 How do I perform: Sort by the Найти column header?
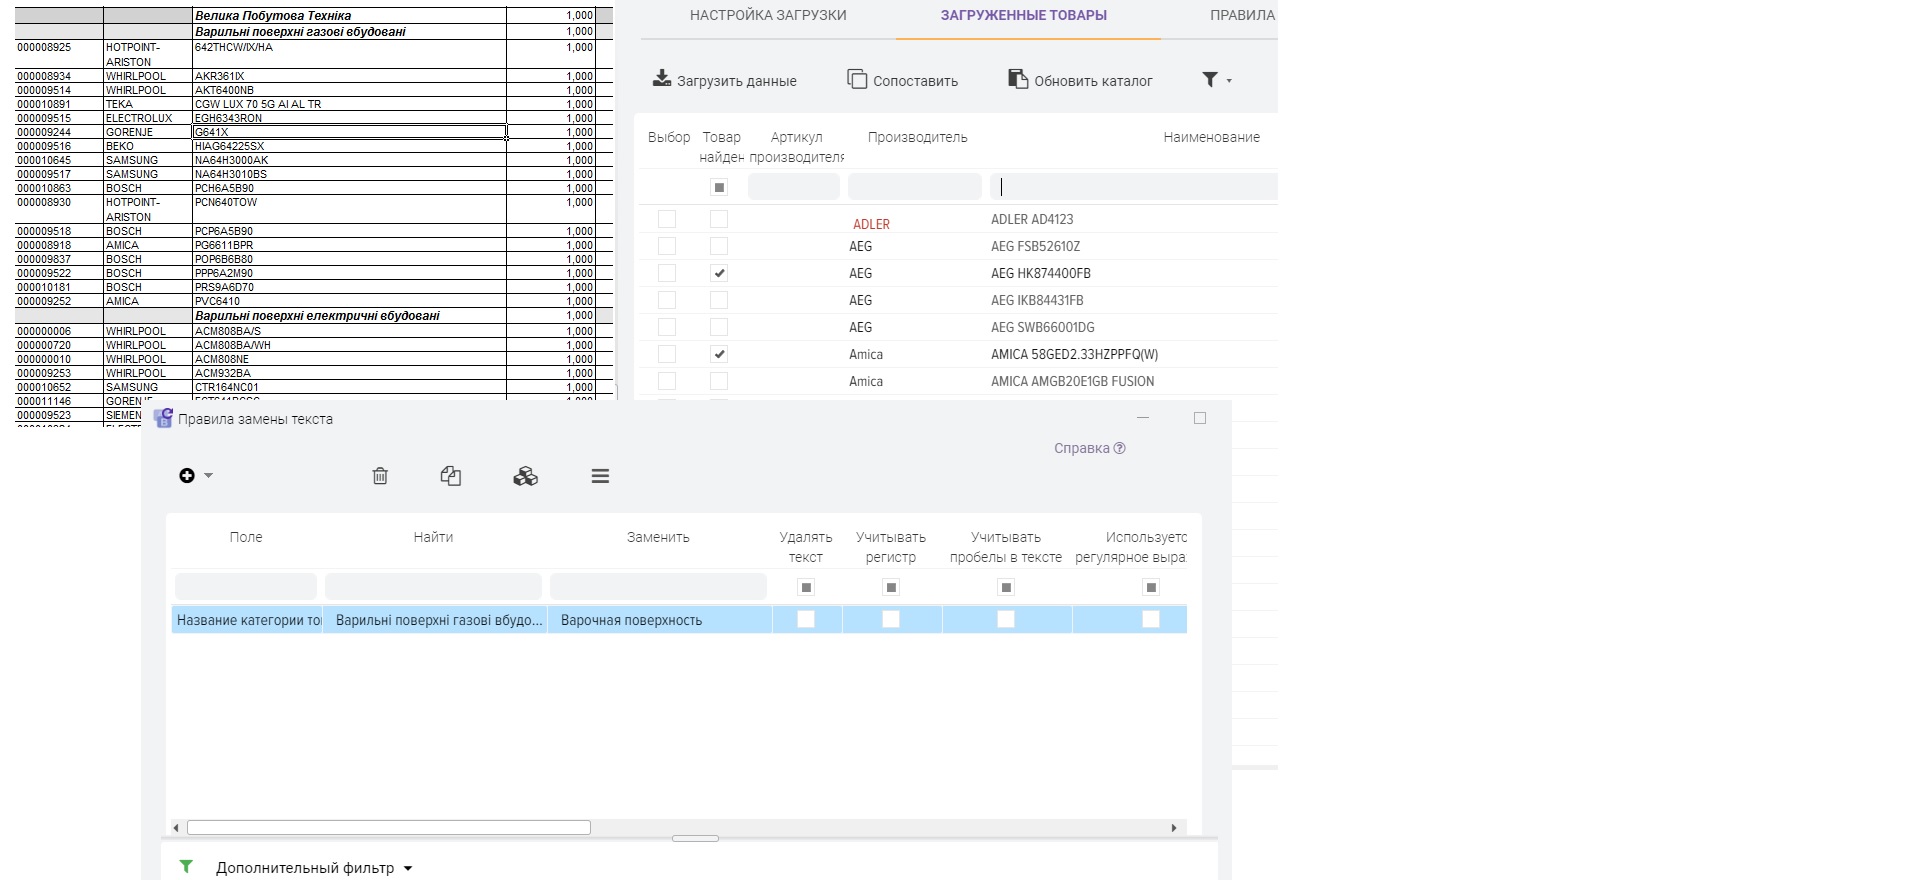pyautogui.click(x=433, y=537)
